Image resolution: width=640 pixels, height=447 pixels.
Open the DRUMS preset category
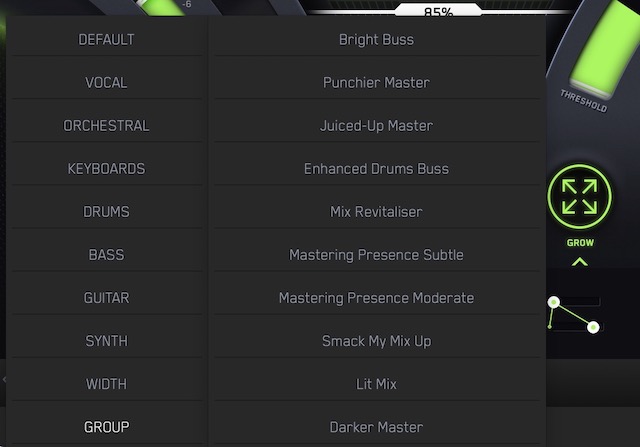[106, 212]
